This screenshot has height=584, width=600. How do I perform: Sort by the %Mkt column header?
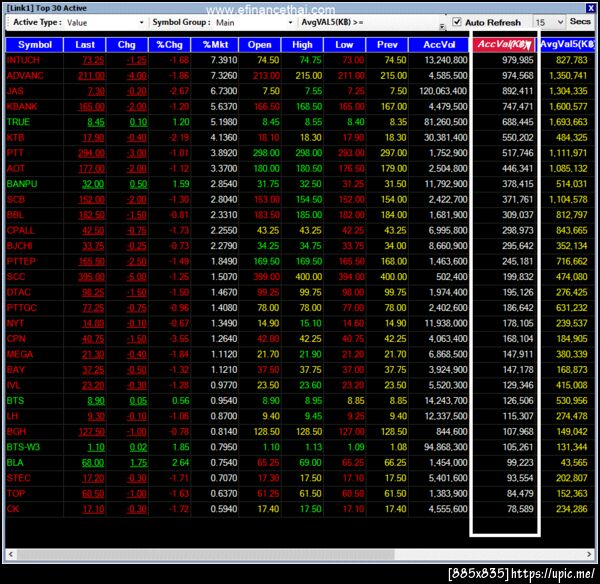(215, 45)
